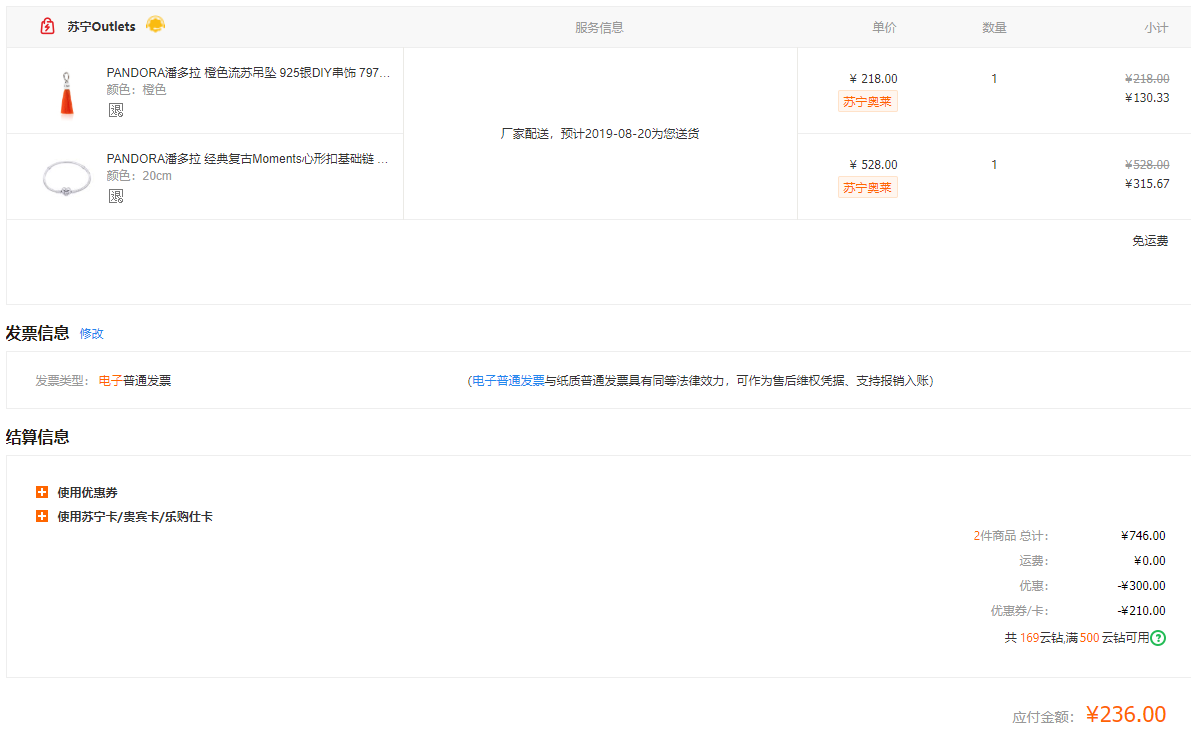The height and width of the screenshot is (730, 1191).
Task: Click the 小计 column header
Action: tap(1156, 27)
